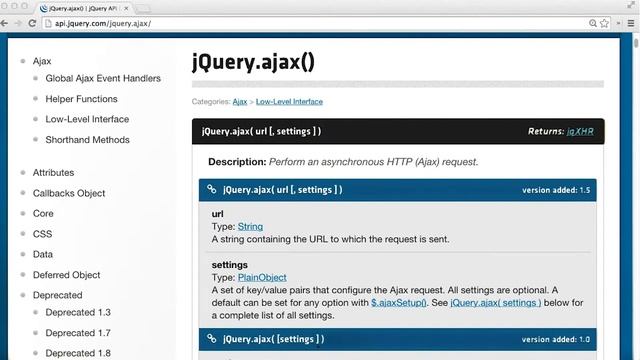The image size is (640, 360).
Task: Open a new tab with the tab strip button
Action: 143,9
